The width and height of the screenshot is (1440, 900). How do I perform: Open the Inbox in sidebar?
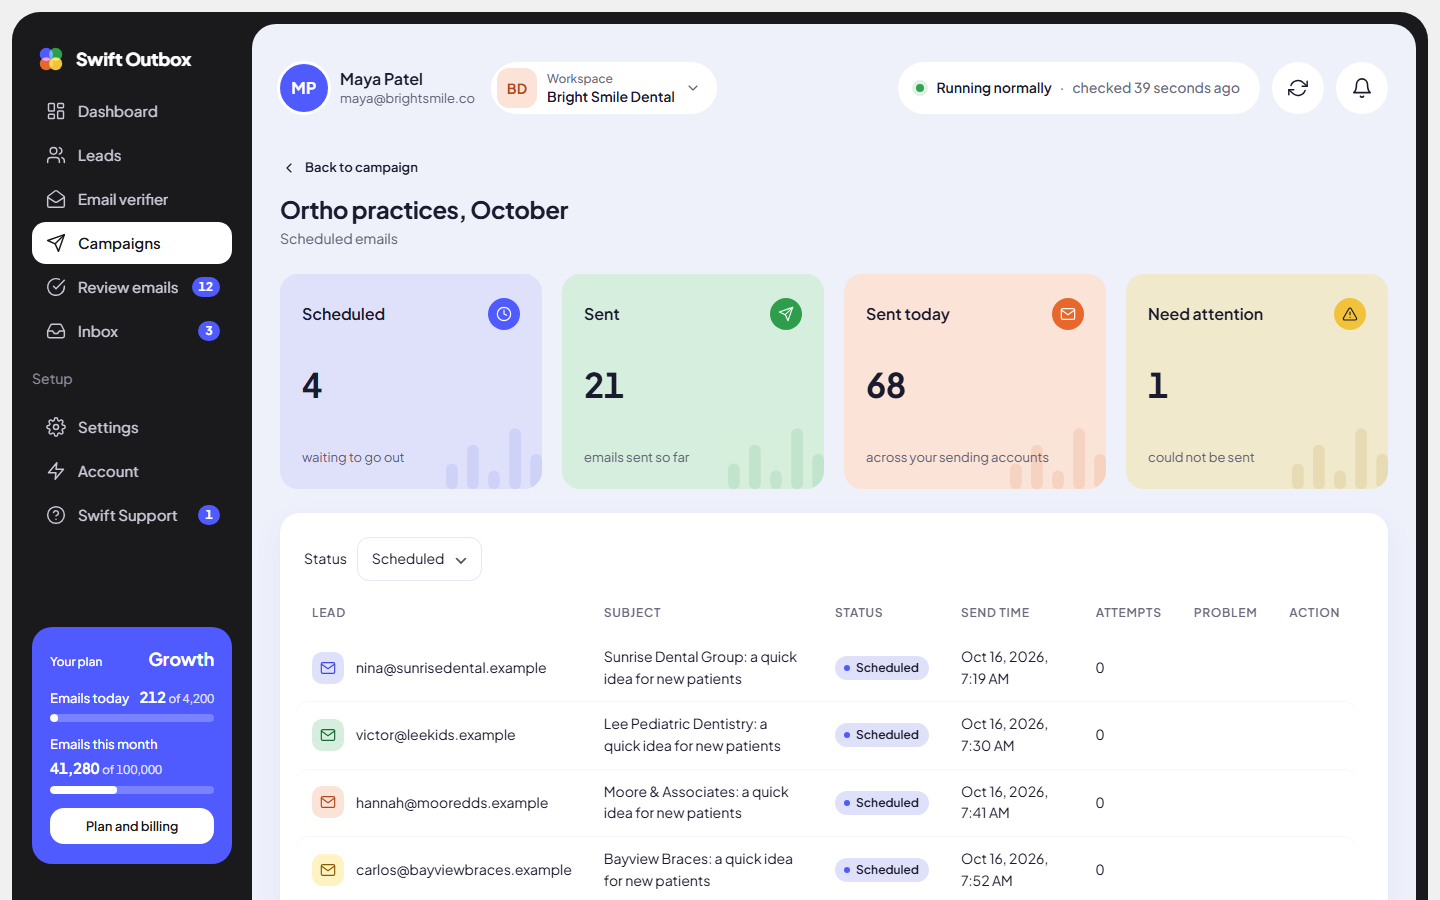tap(132, 331)
